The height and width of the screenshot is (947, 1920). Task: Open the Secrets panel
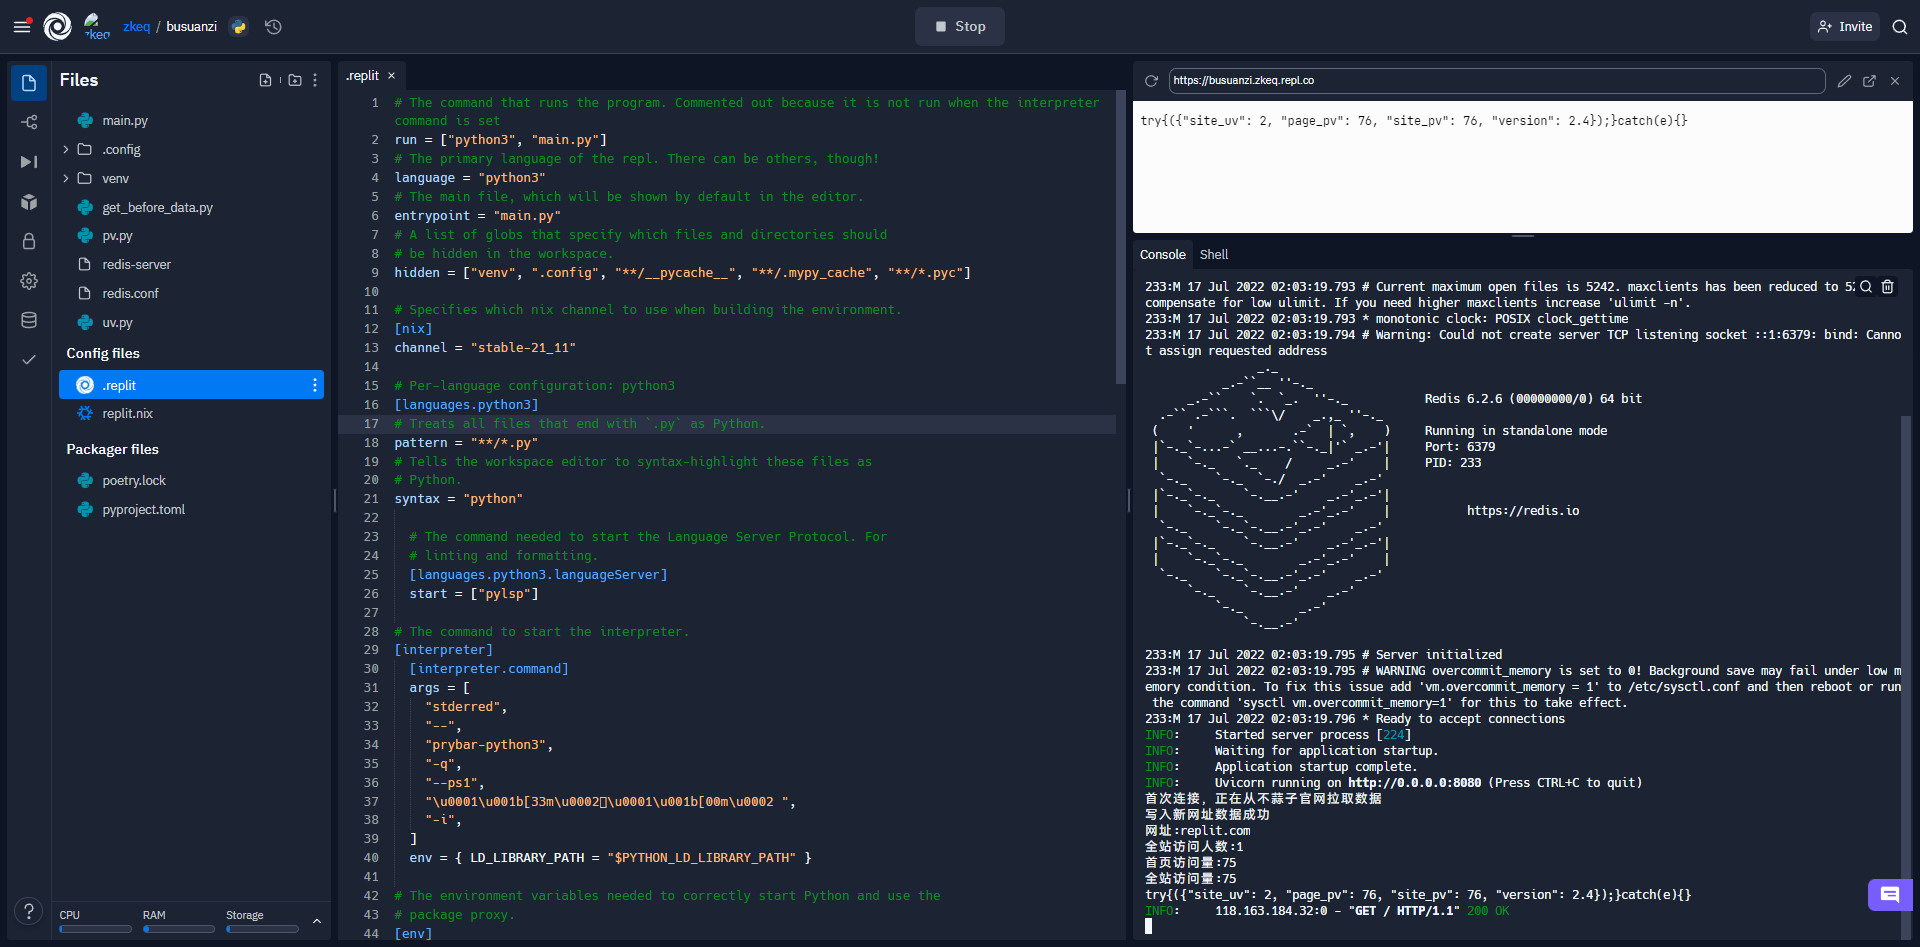tap(29, 241)
